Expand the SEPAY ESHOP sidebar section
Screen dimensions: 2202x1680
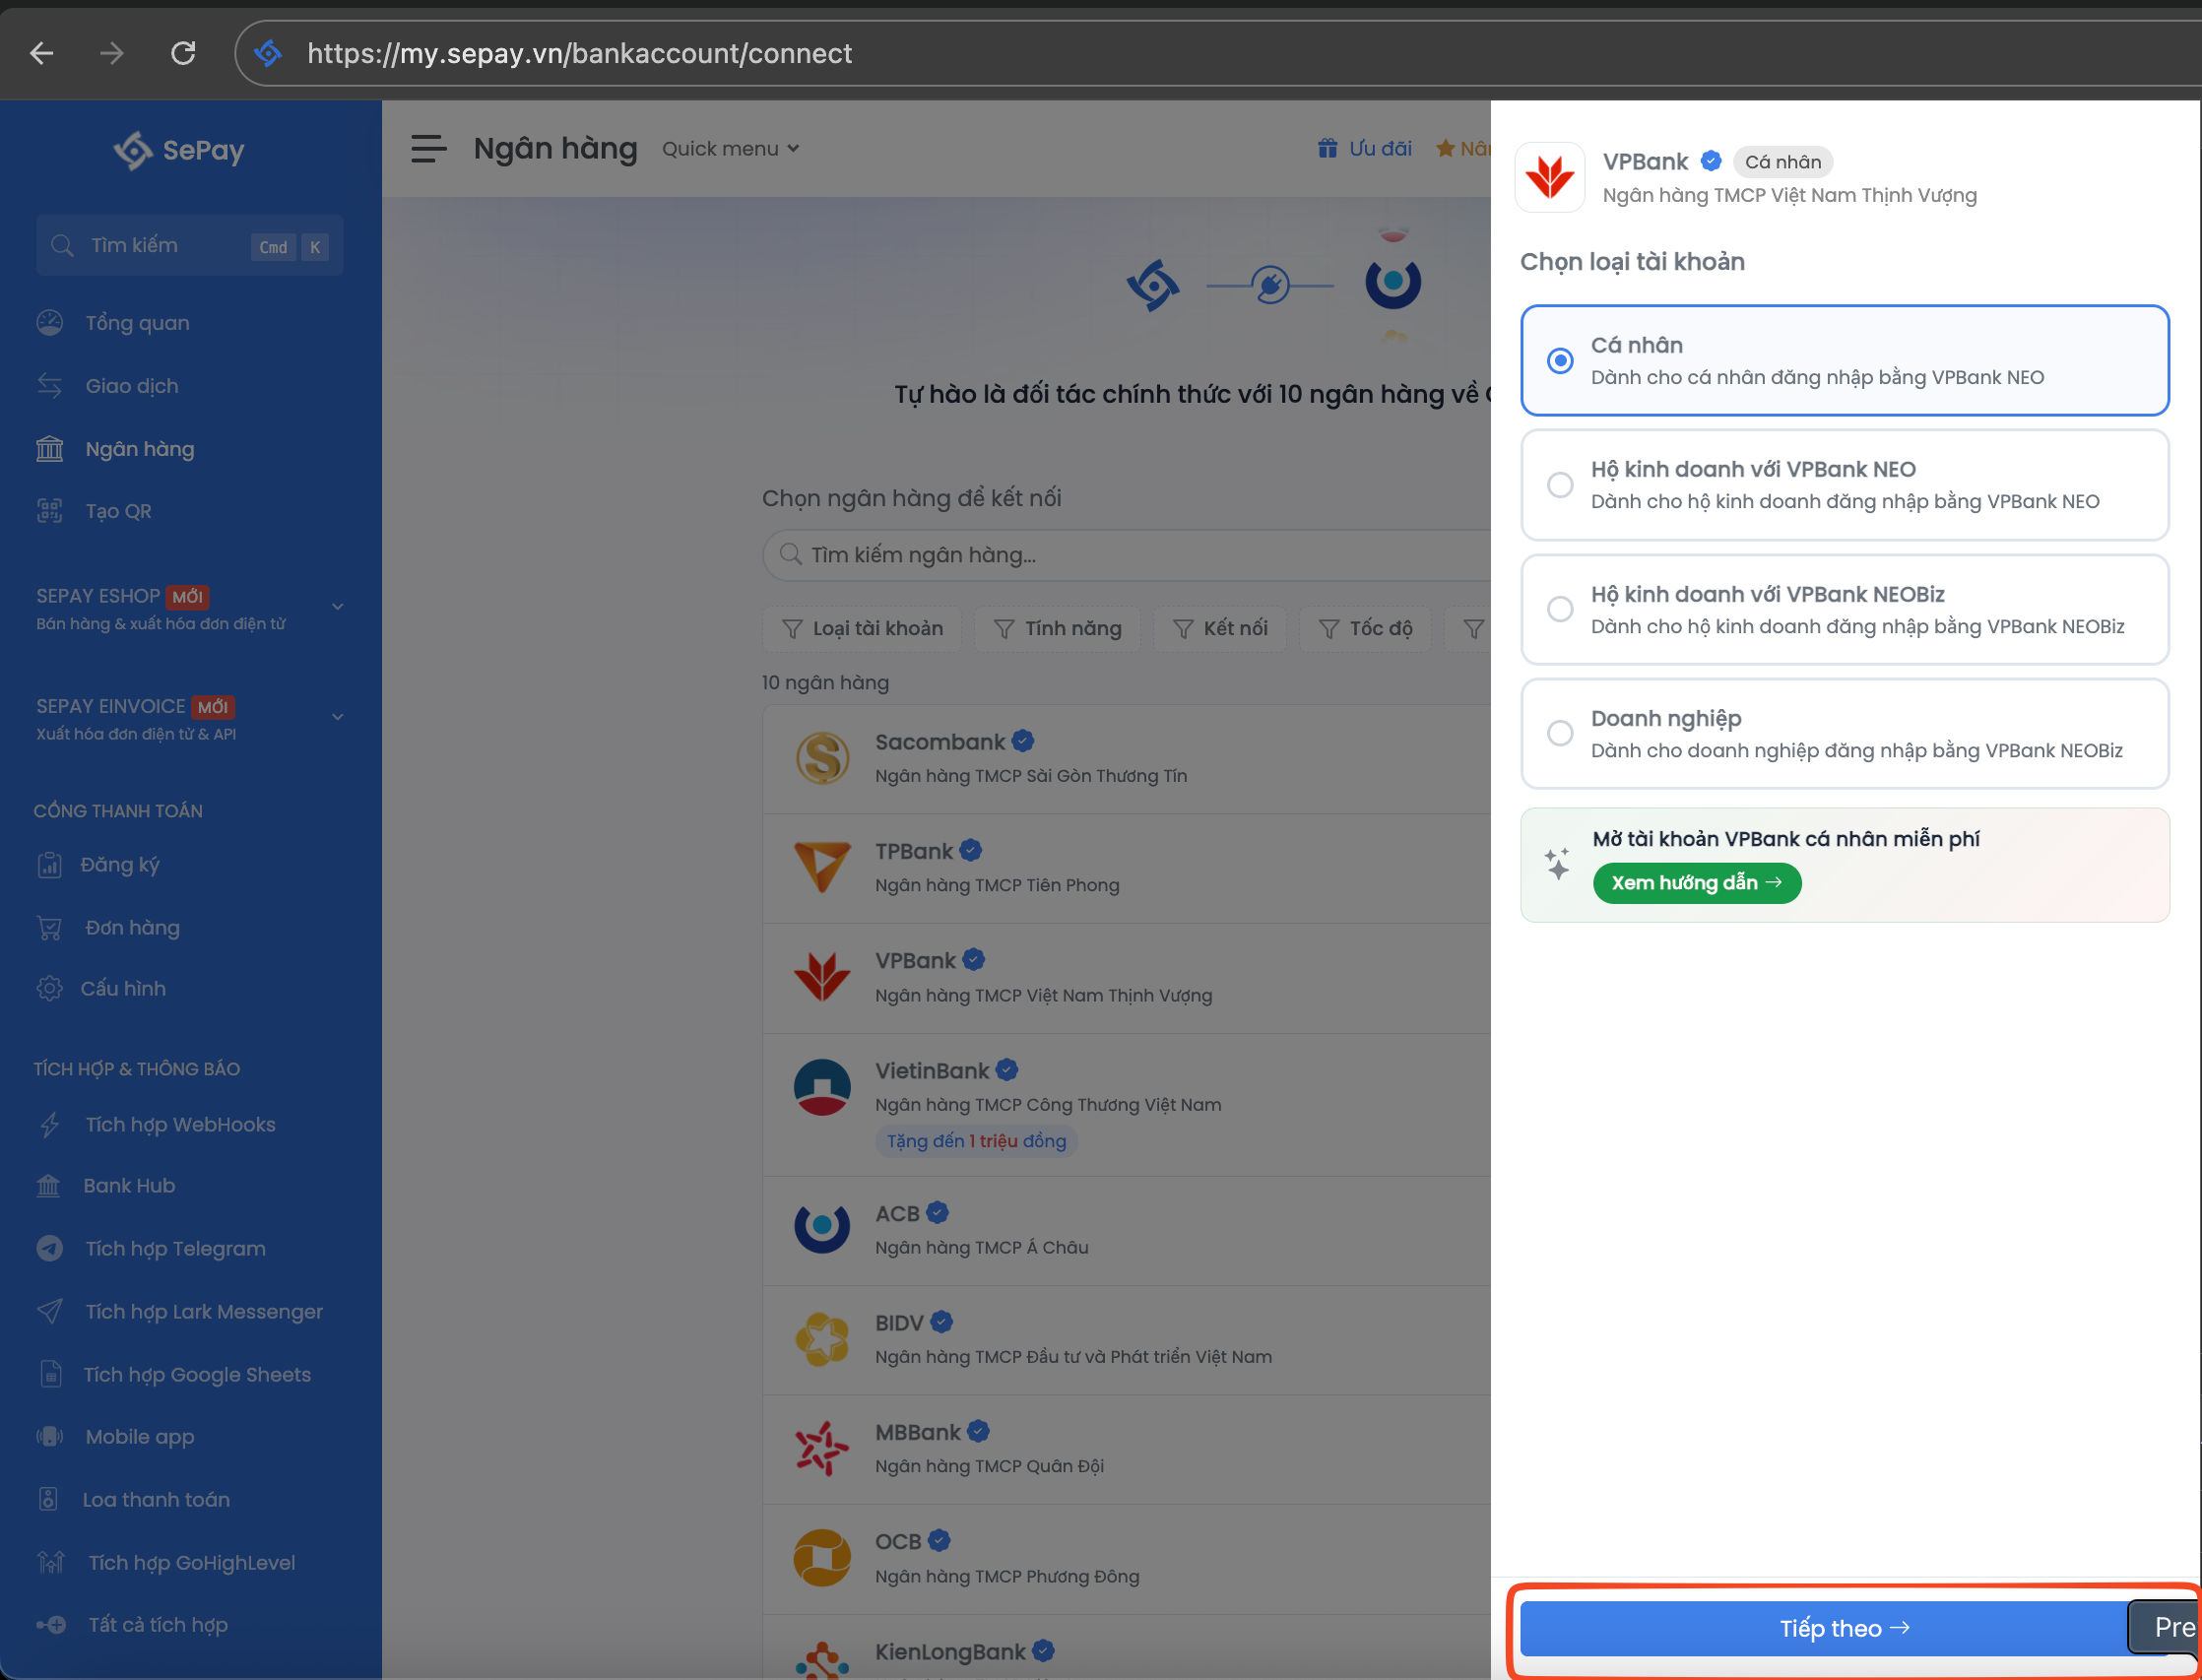(x=337, y=607)
